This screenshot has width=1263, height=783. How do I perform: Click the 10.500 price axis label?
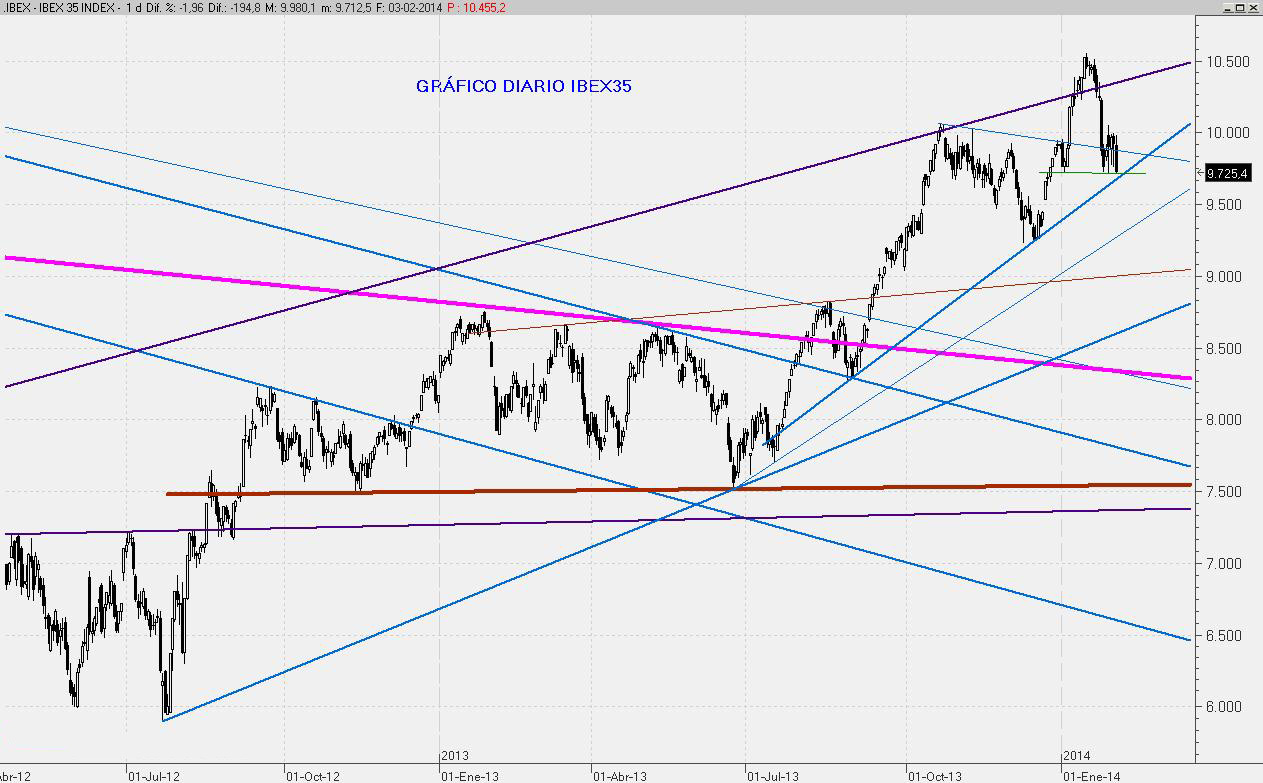1225,62
